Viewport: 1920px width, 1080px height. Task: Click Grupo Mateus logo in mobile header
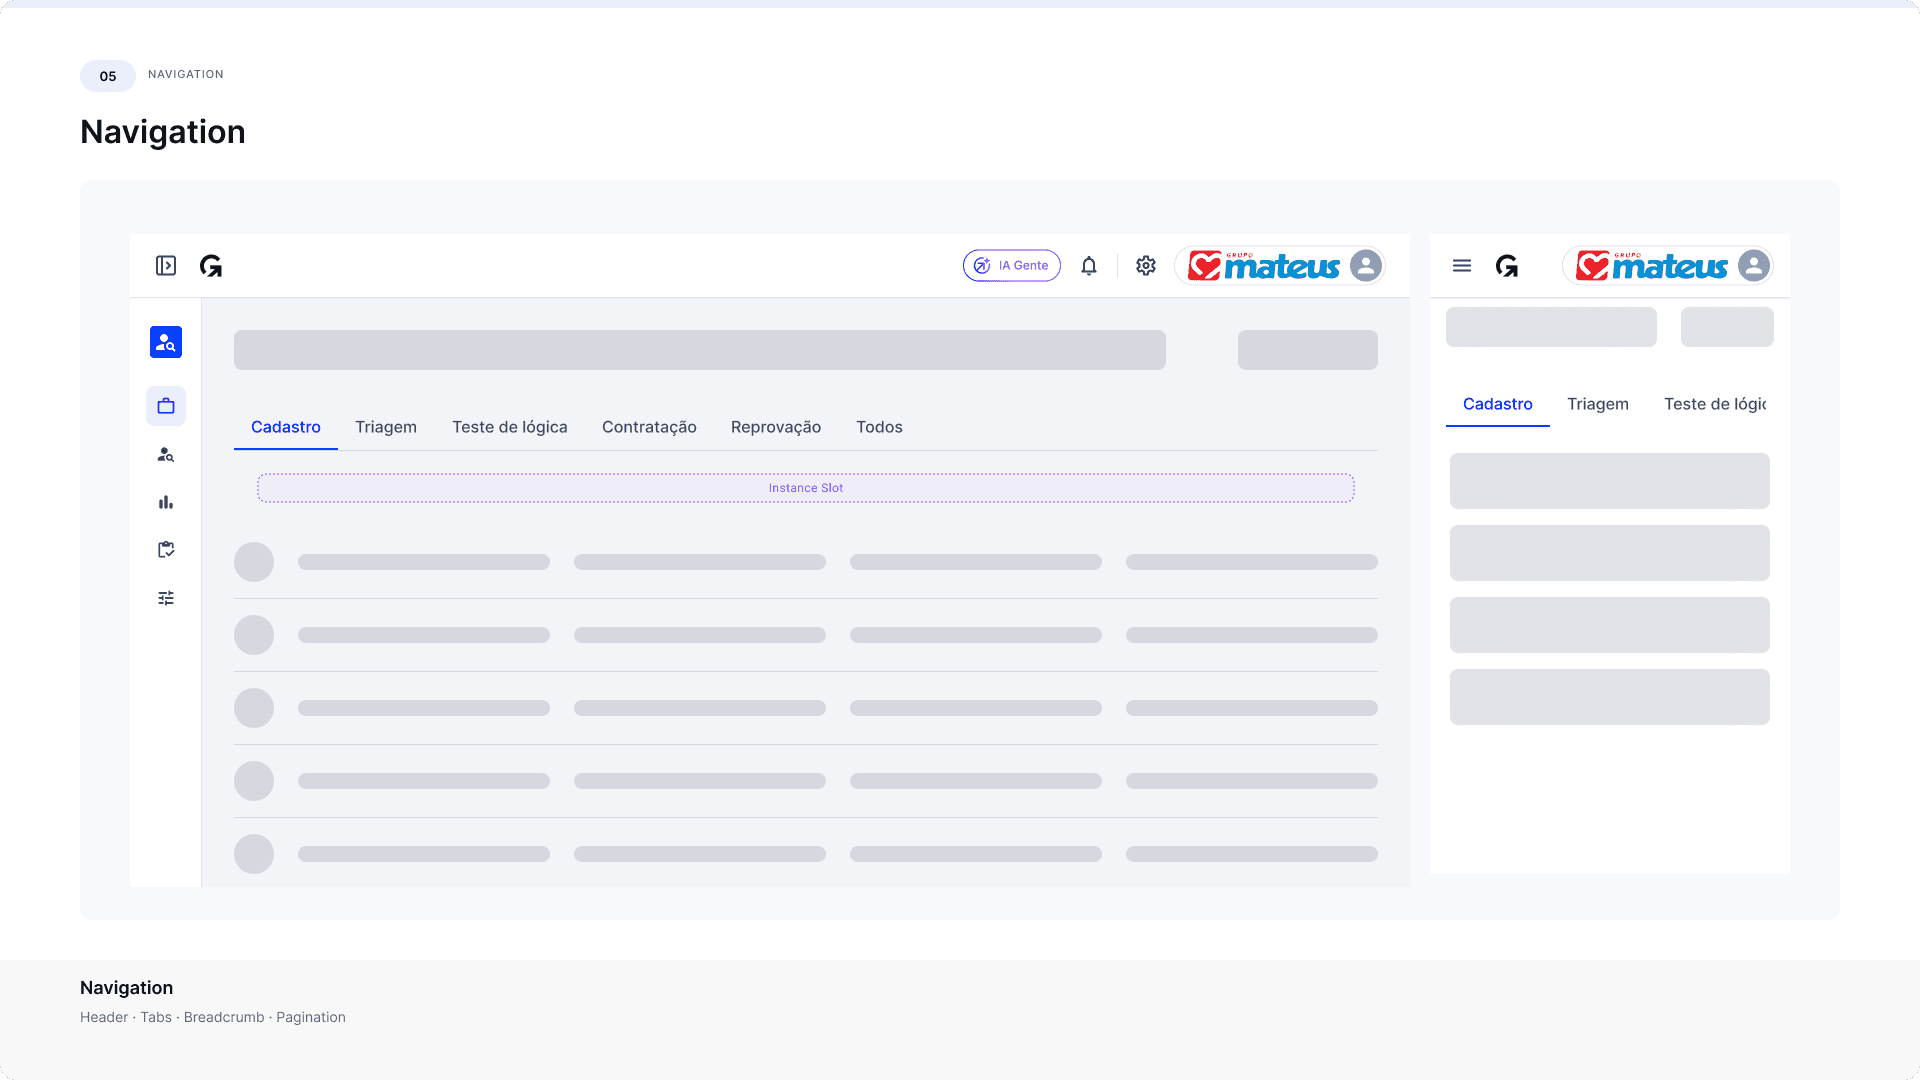coord(1651,266)
